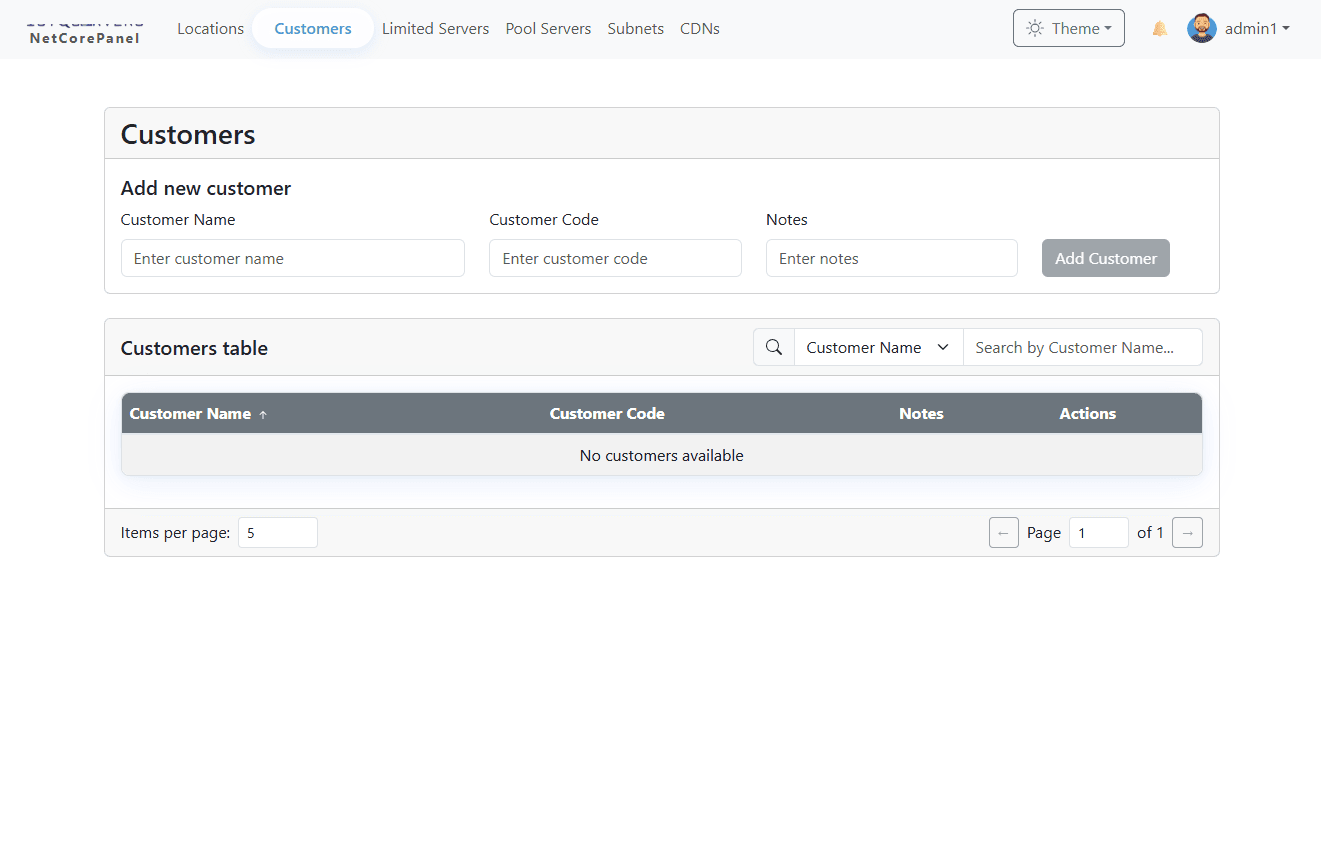Select the Customers nav tab
1321x850 pixels.
(x=313, y=29)
